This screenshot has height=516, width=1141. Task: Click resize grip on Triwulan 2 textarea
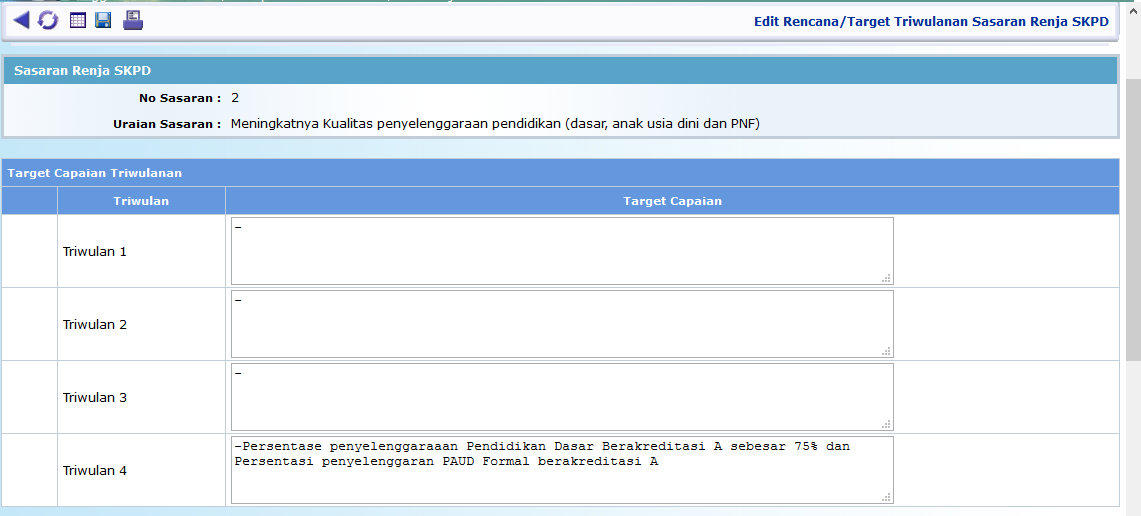point(886,352)
